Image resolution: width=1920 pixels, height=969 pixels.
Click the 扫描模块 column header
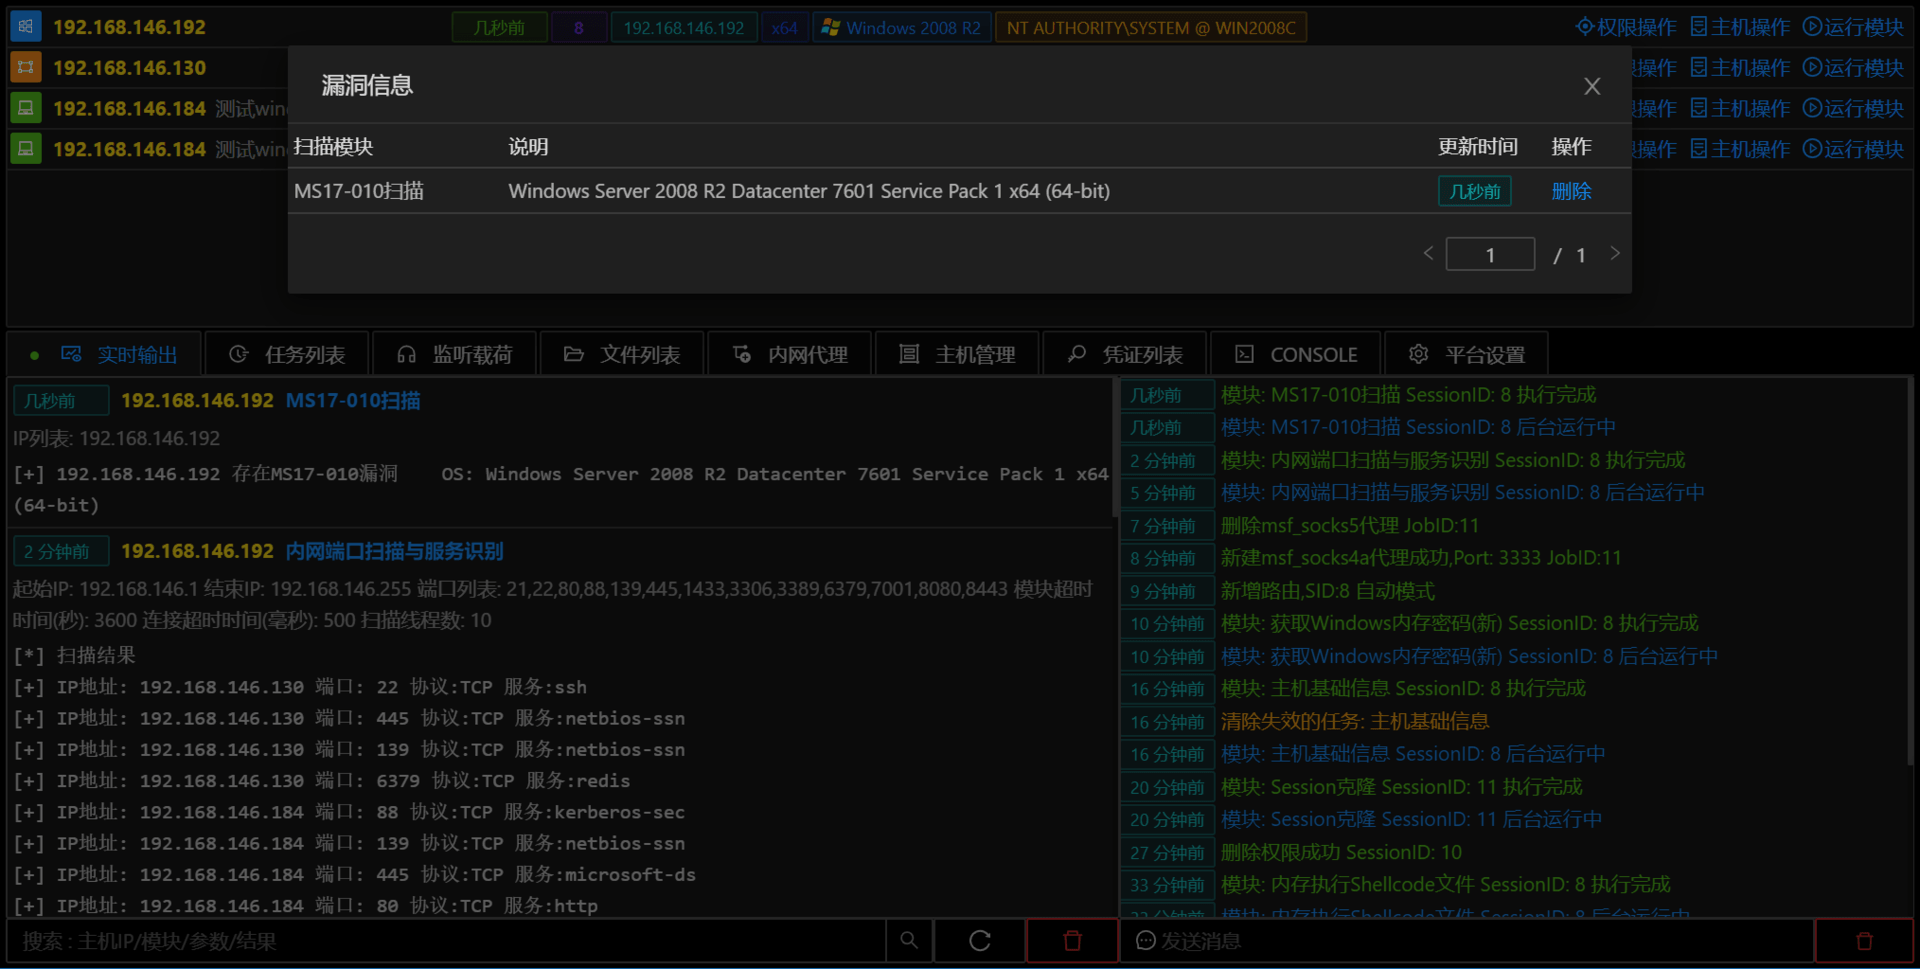pos(333,147)
